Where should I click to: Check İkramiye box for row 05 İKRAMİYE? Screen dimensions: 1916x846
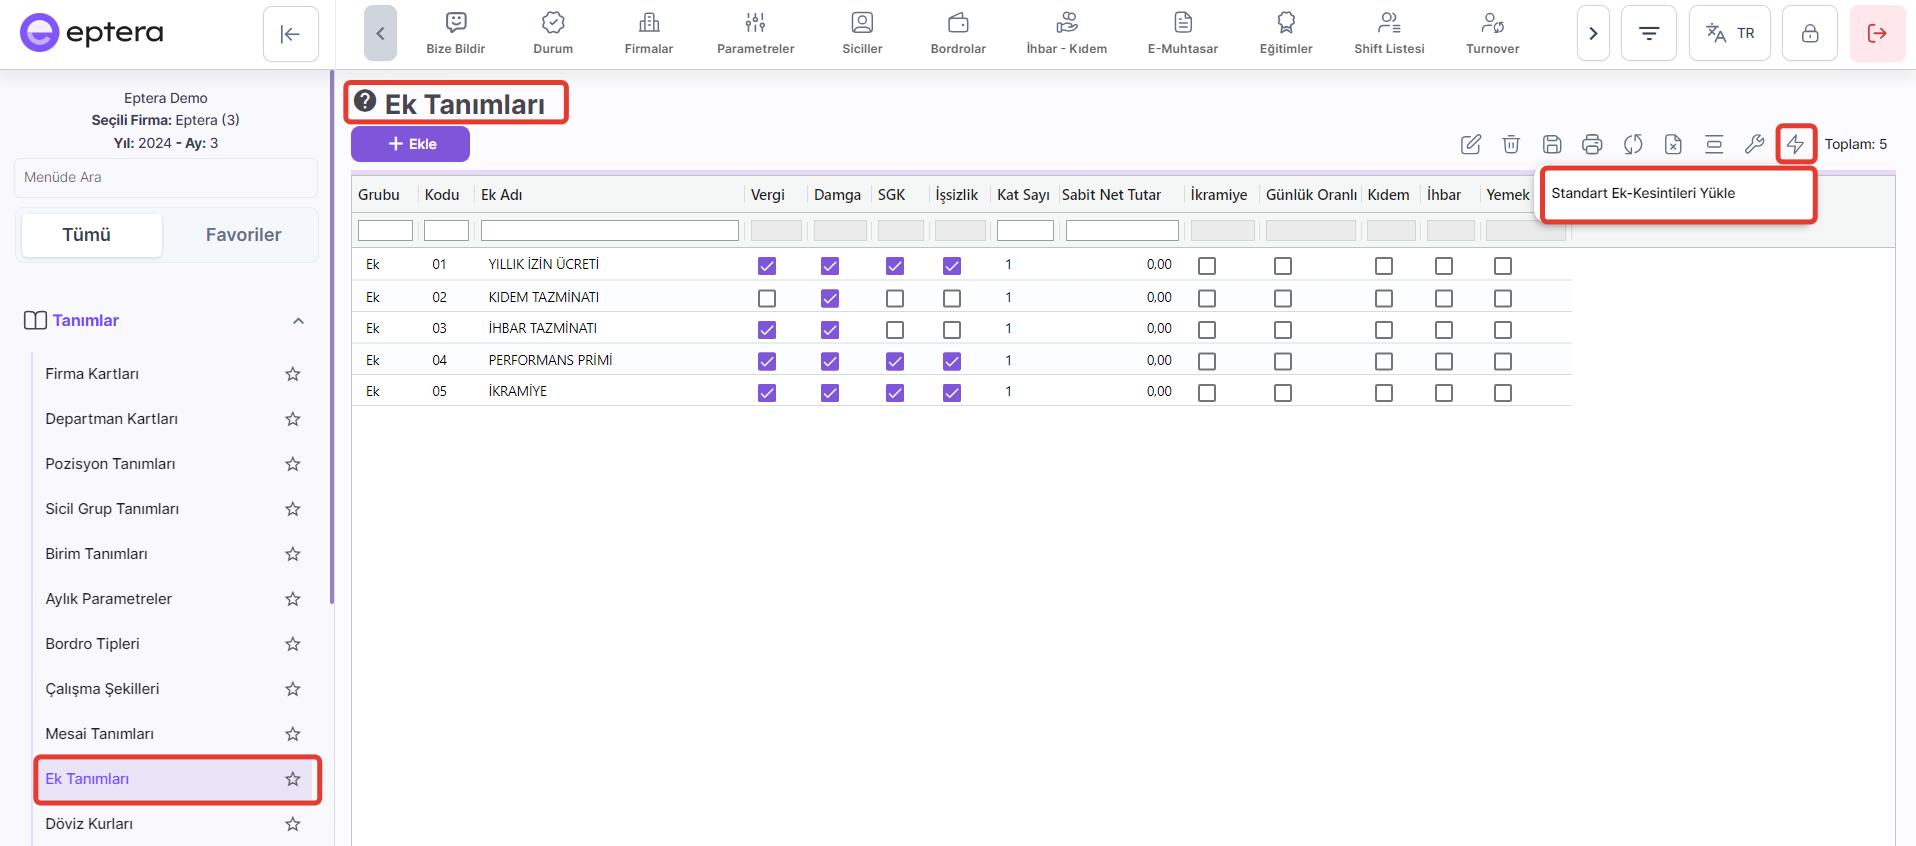tap(1207, 393)
